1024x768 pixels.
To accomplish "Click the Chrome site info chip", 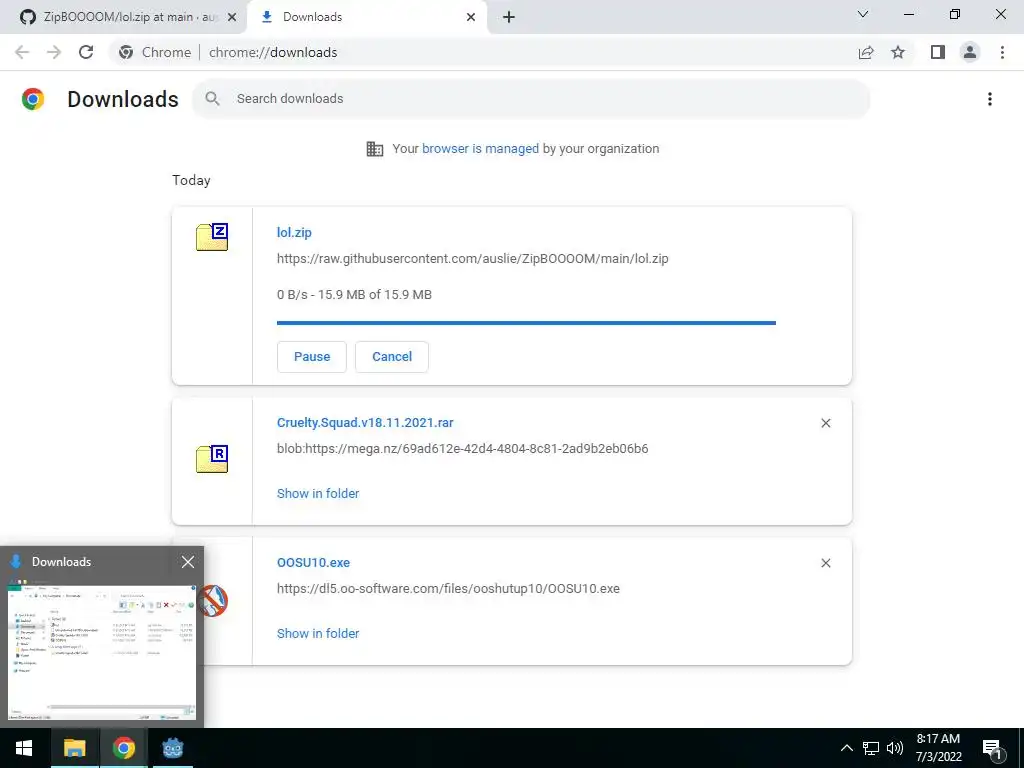I will (x=155, y=52).
